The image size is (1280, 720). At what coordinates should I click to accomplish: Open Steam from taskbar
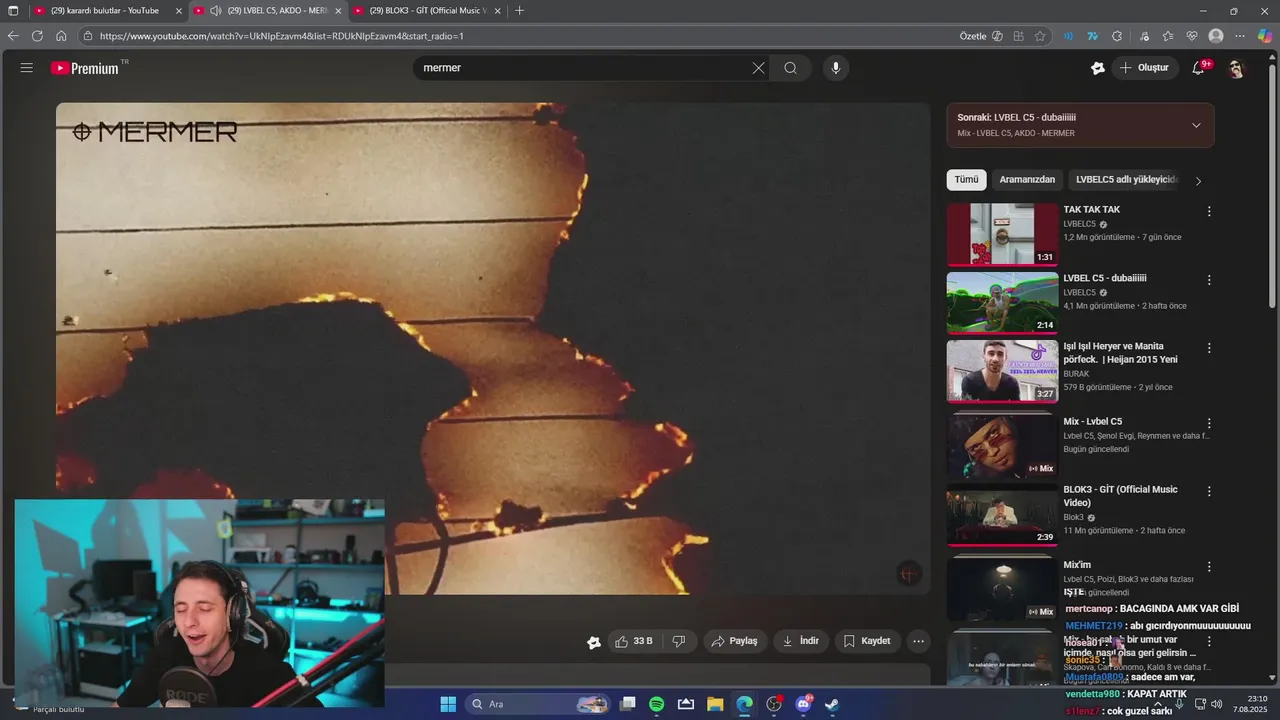832,704
